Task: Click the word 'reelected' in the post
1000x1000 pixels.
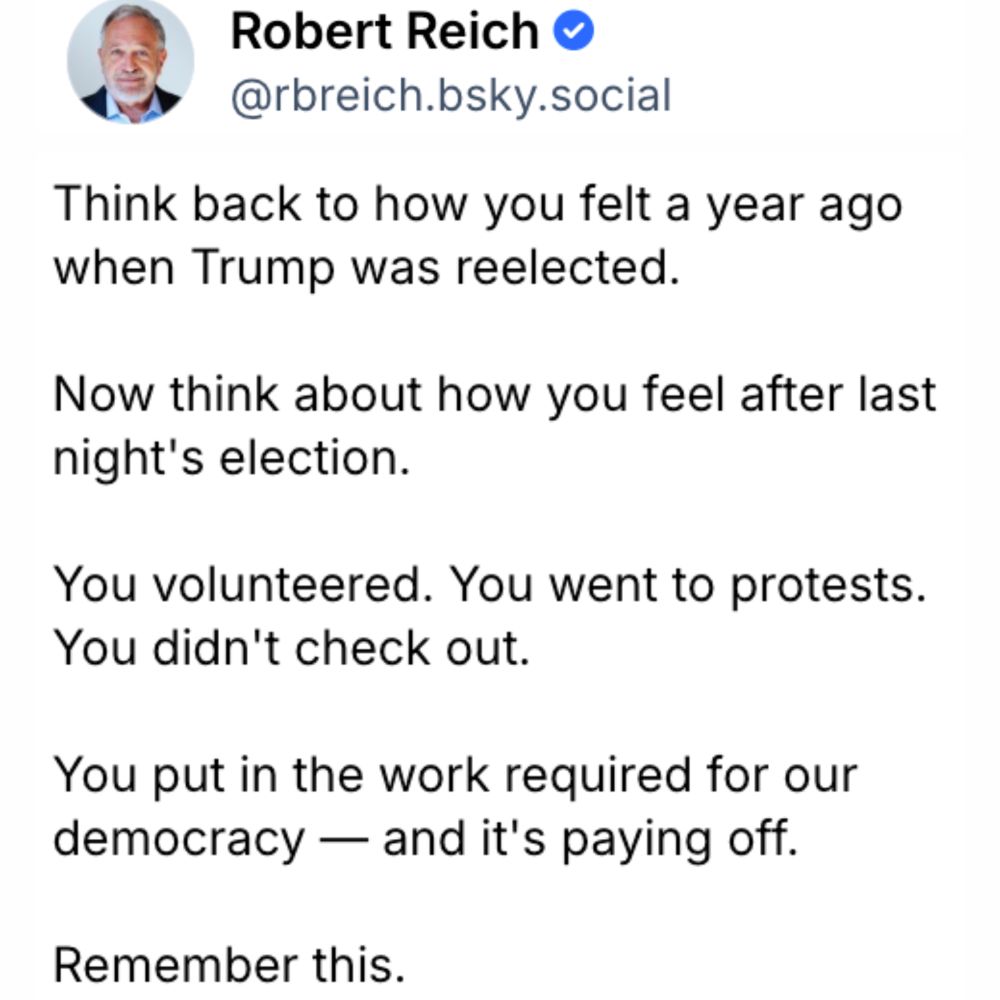Action: [x=565, y=267]
